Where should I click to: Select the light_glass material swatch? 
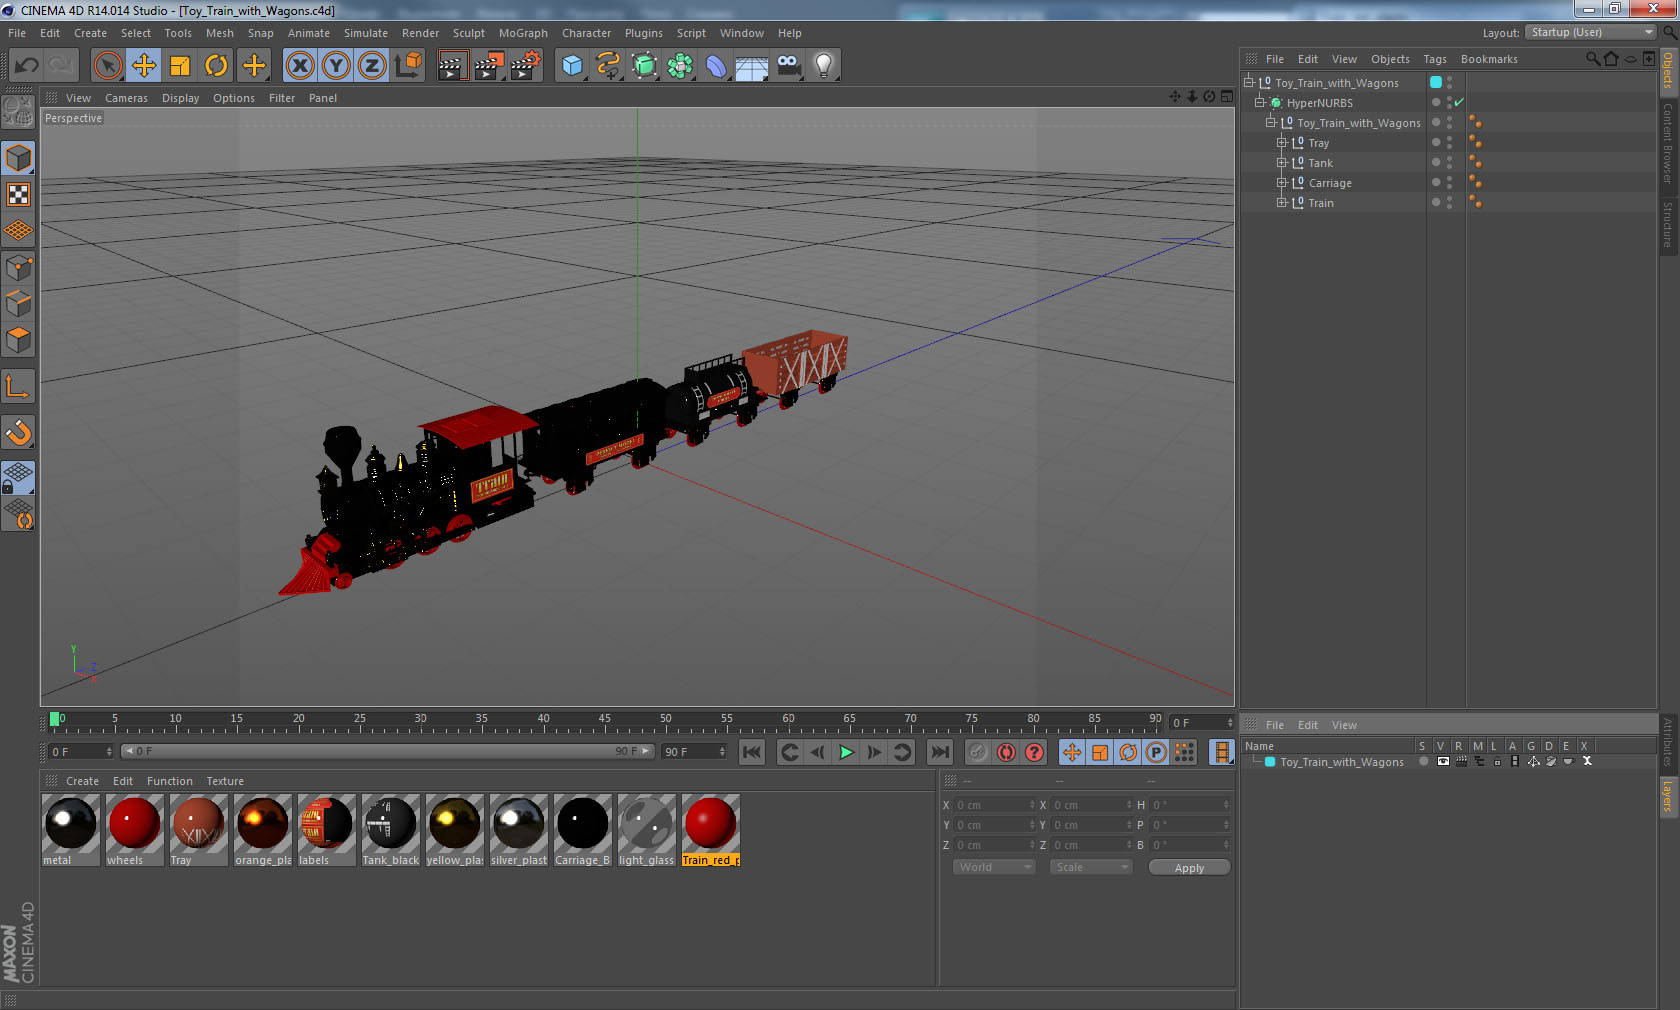click(x=647, y=830)
